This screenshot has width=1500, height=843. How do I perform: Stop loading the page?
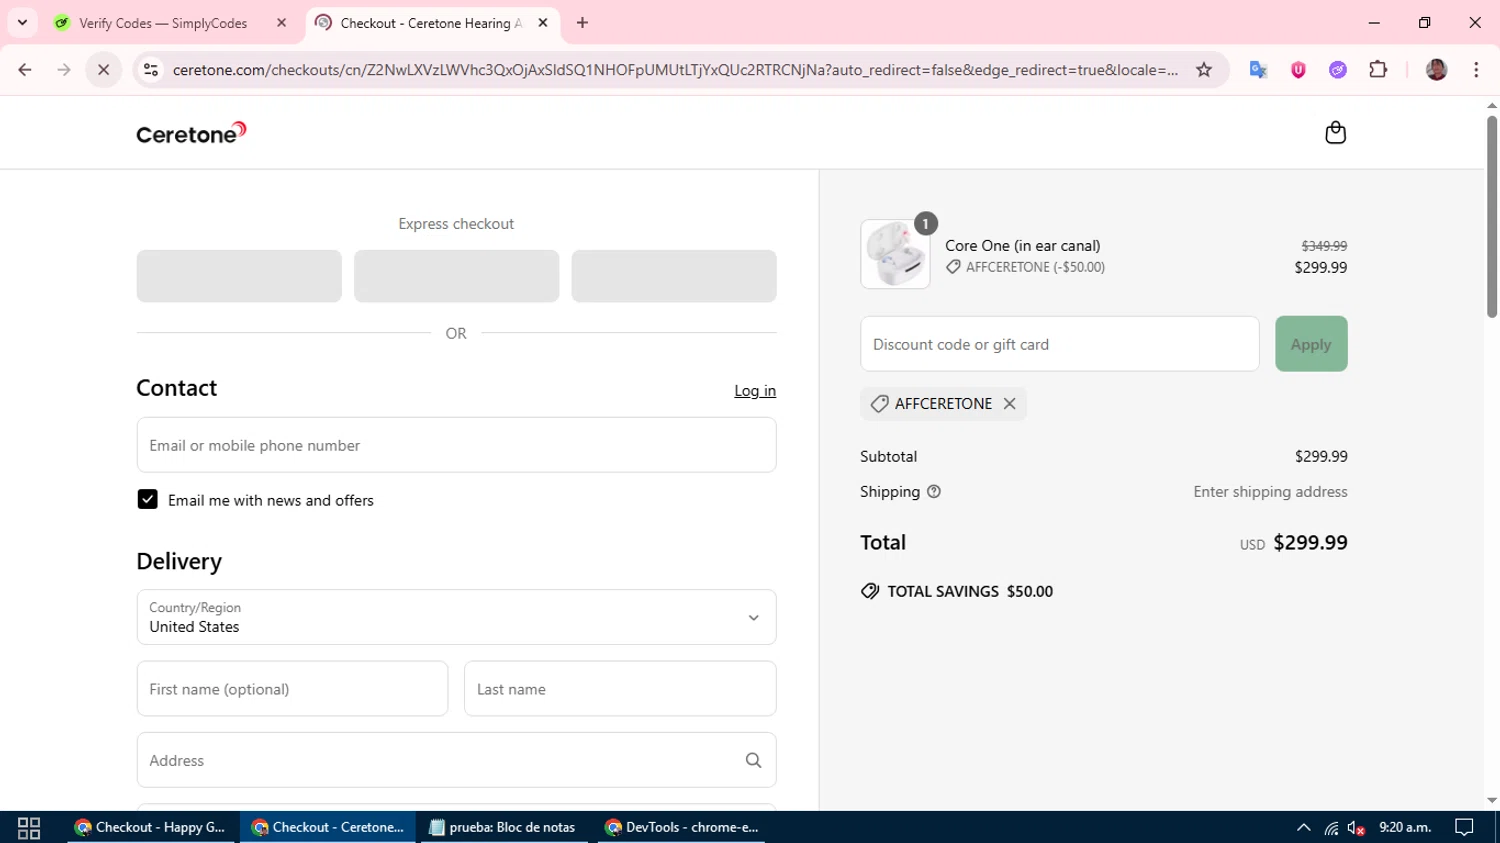click(103, 70)
